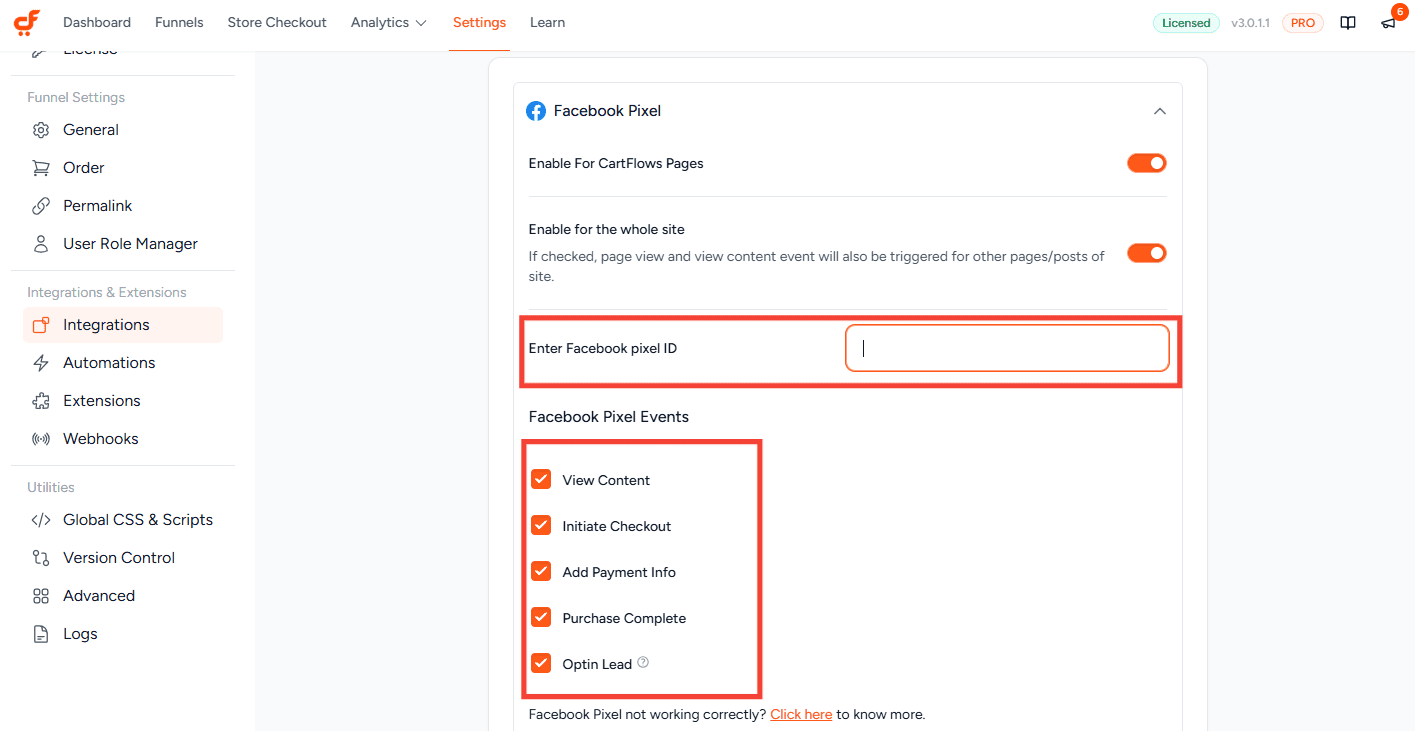
Task: Click the Licensed status badge
Action: click(1186, 23)
